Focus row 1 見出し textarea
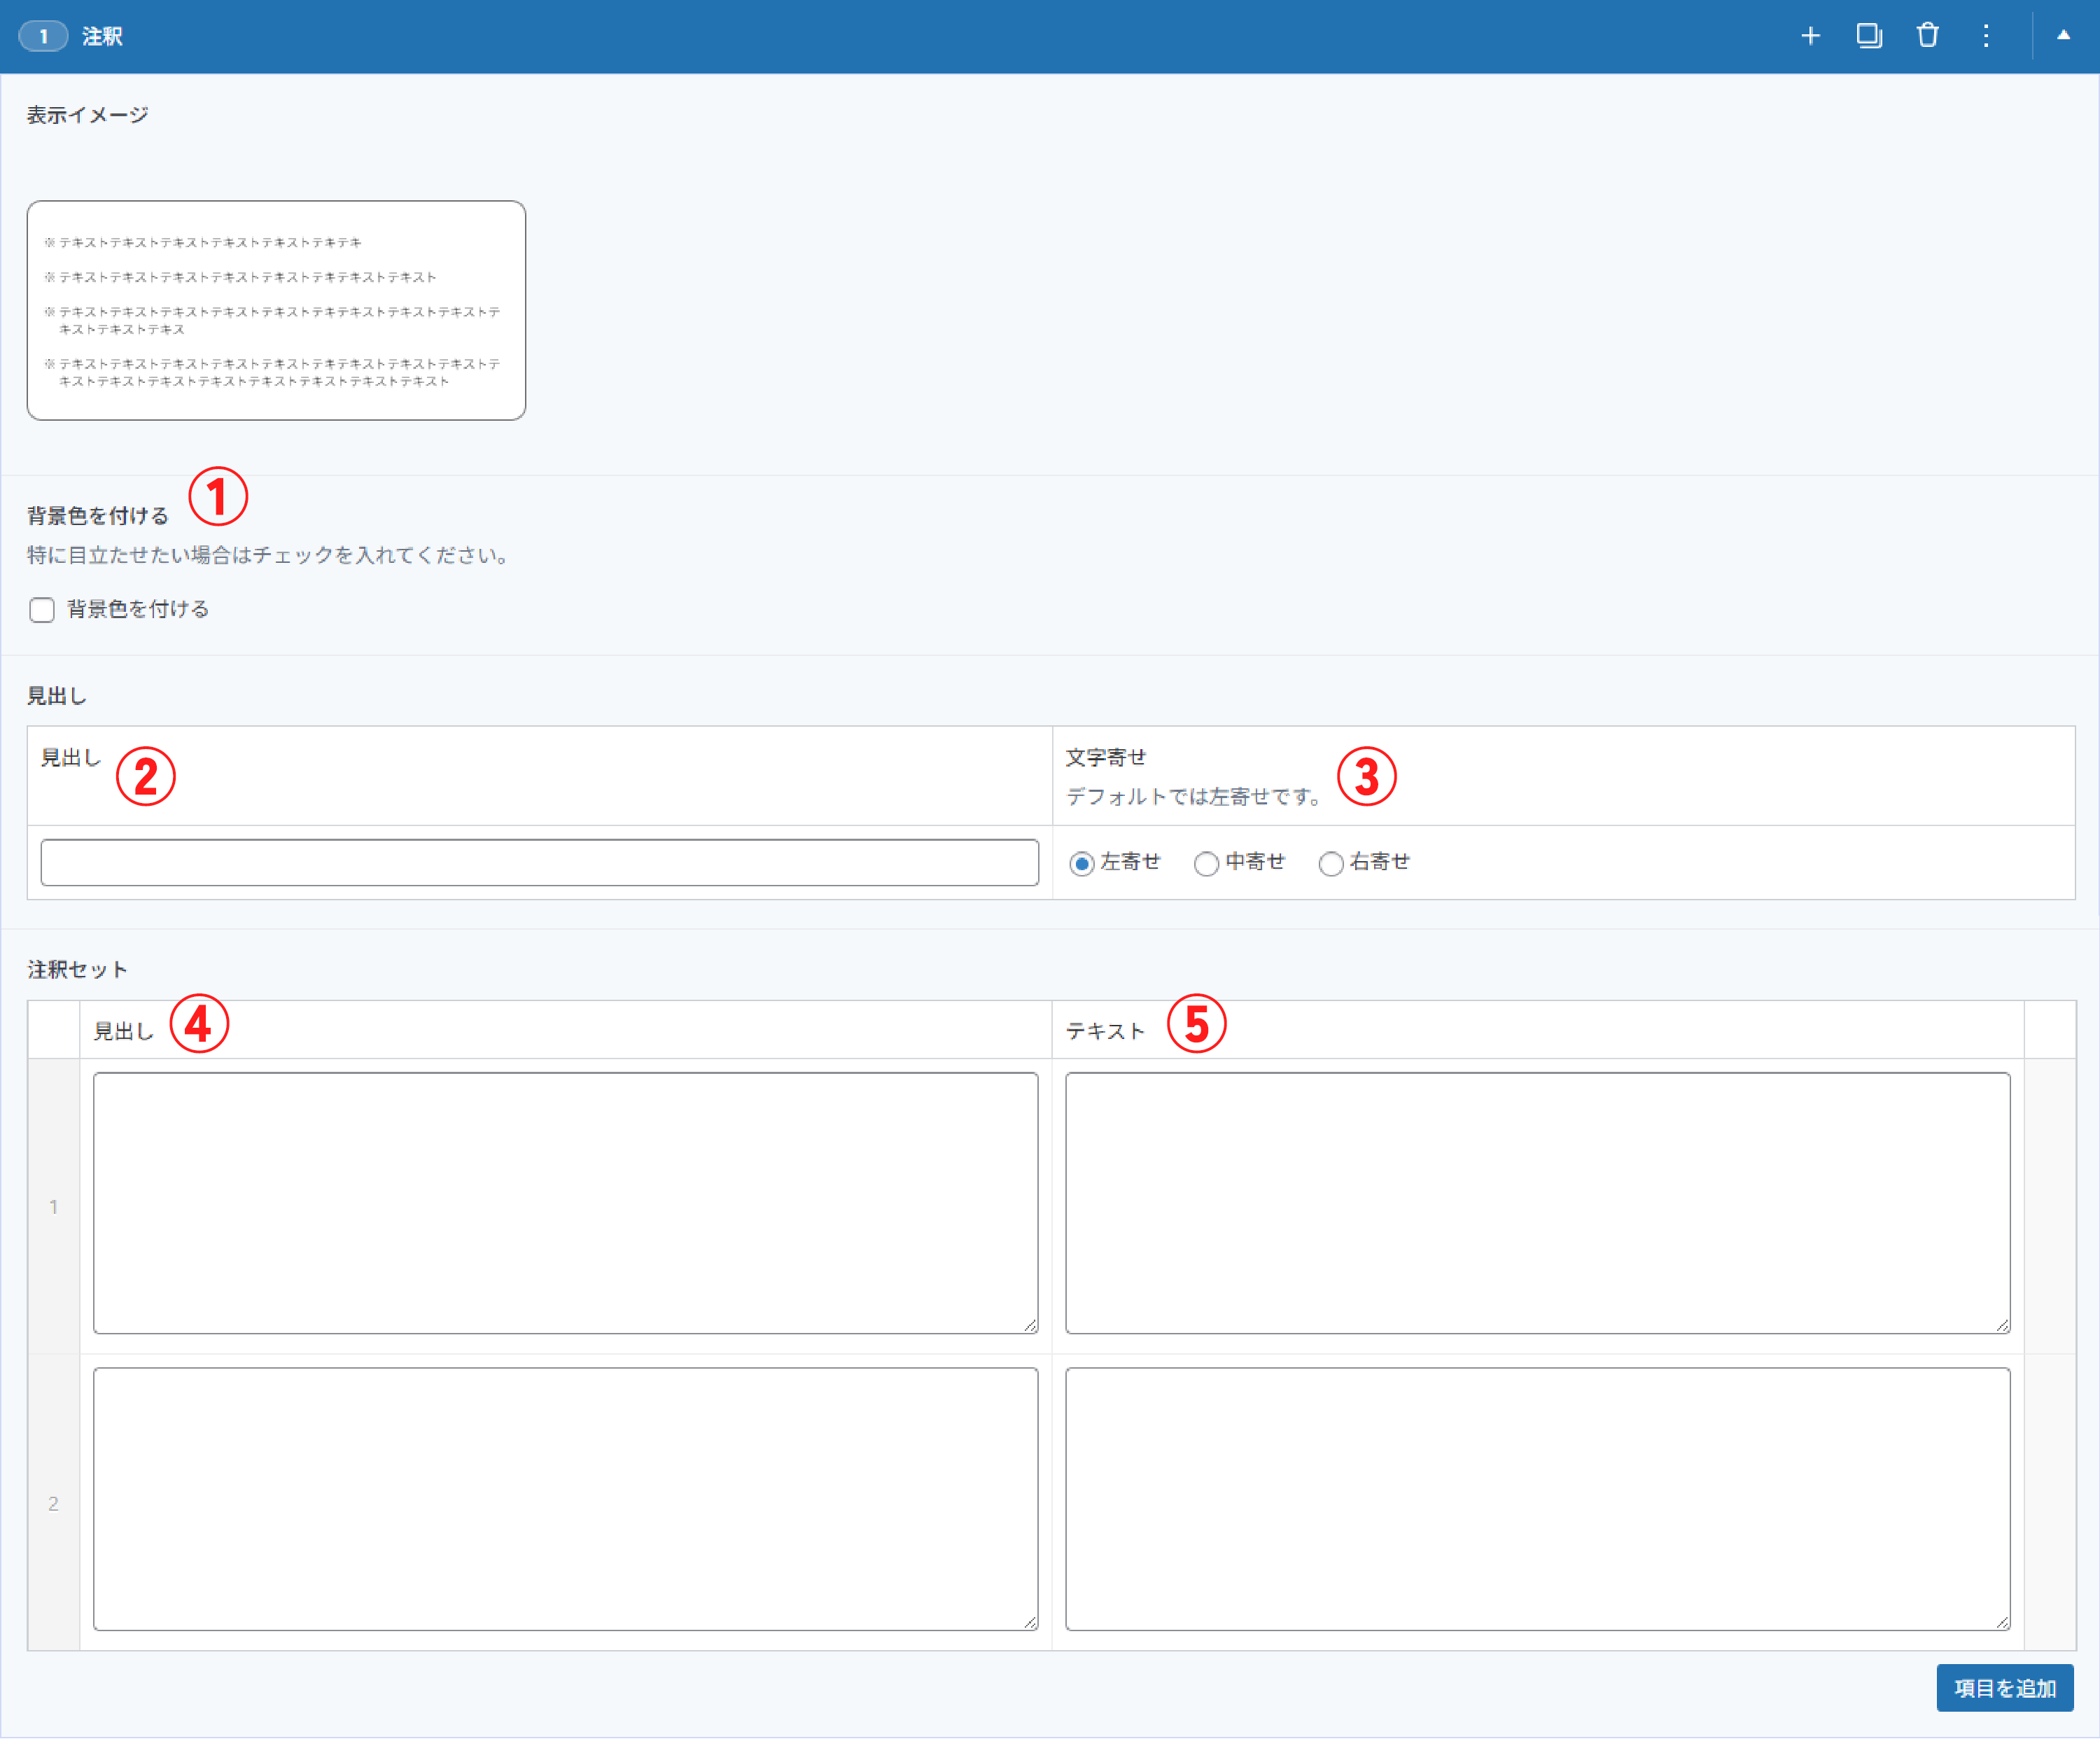 click(565, 1202)
